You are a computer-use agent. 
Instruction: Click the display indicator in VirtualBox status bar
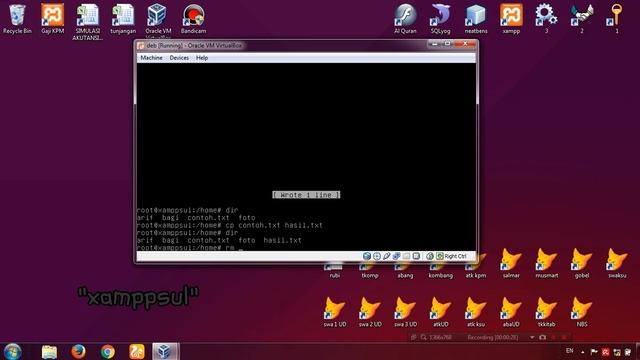416,256
